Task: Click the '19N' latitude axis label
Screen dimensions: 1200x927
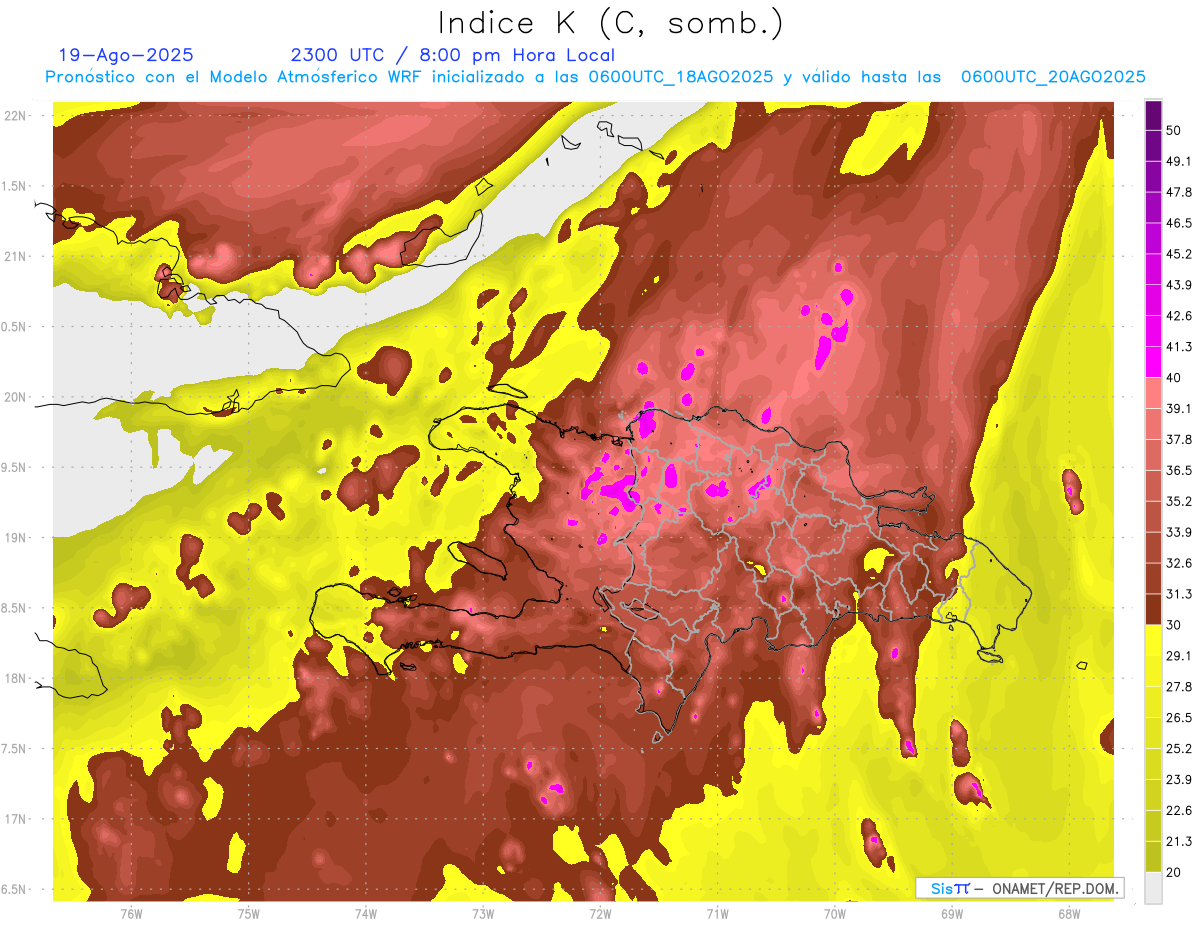Action: (x=15, y=537)
